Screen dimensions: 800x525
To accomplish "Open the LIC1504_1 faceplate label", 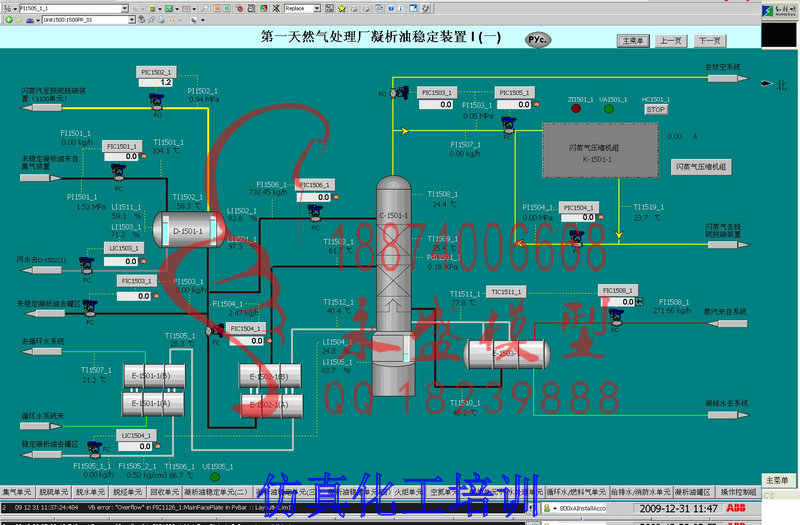I will 136,435.
